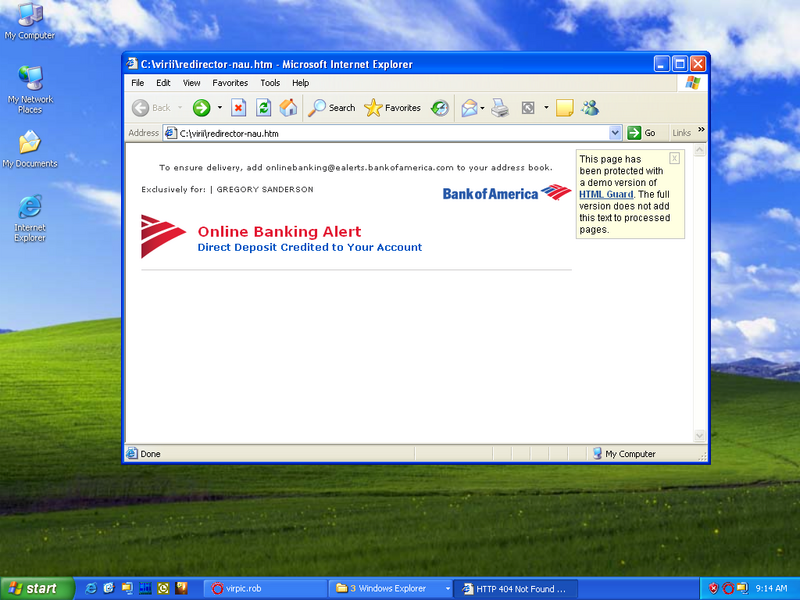Screen dimensions: 800x600
Task: Open the Forward history dropdown arrow
Action: [220, 108]
